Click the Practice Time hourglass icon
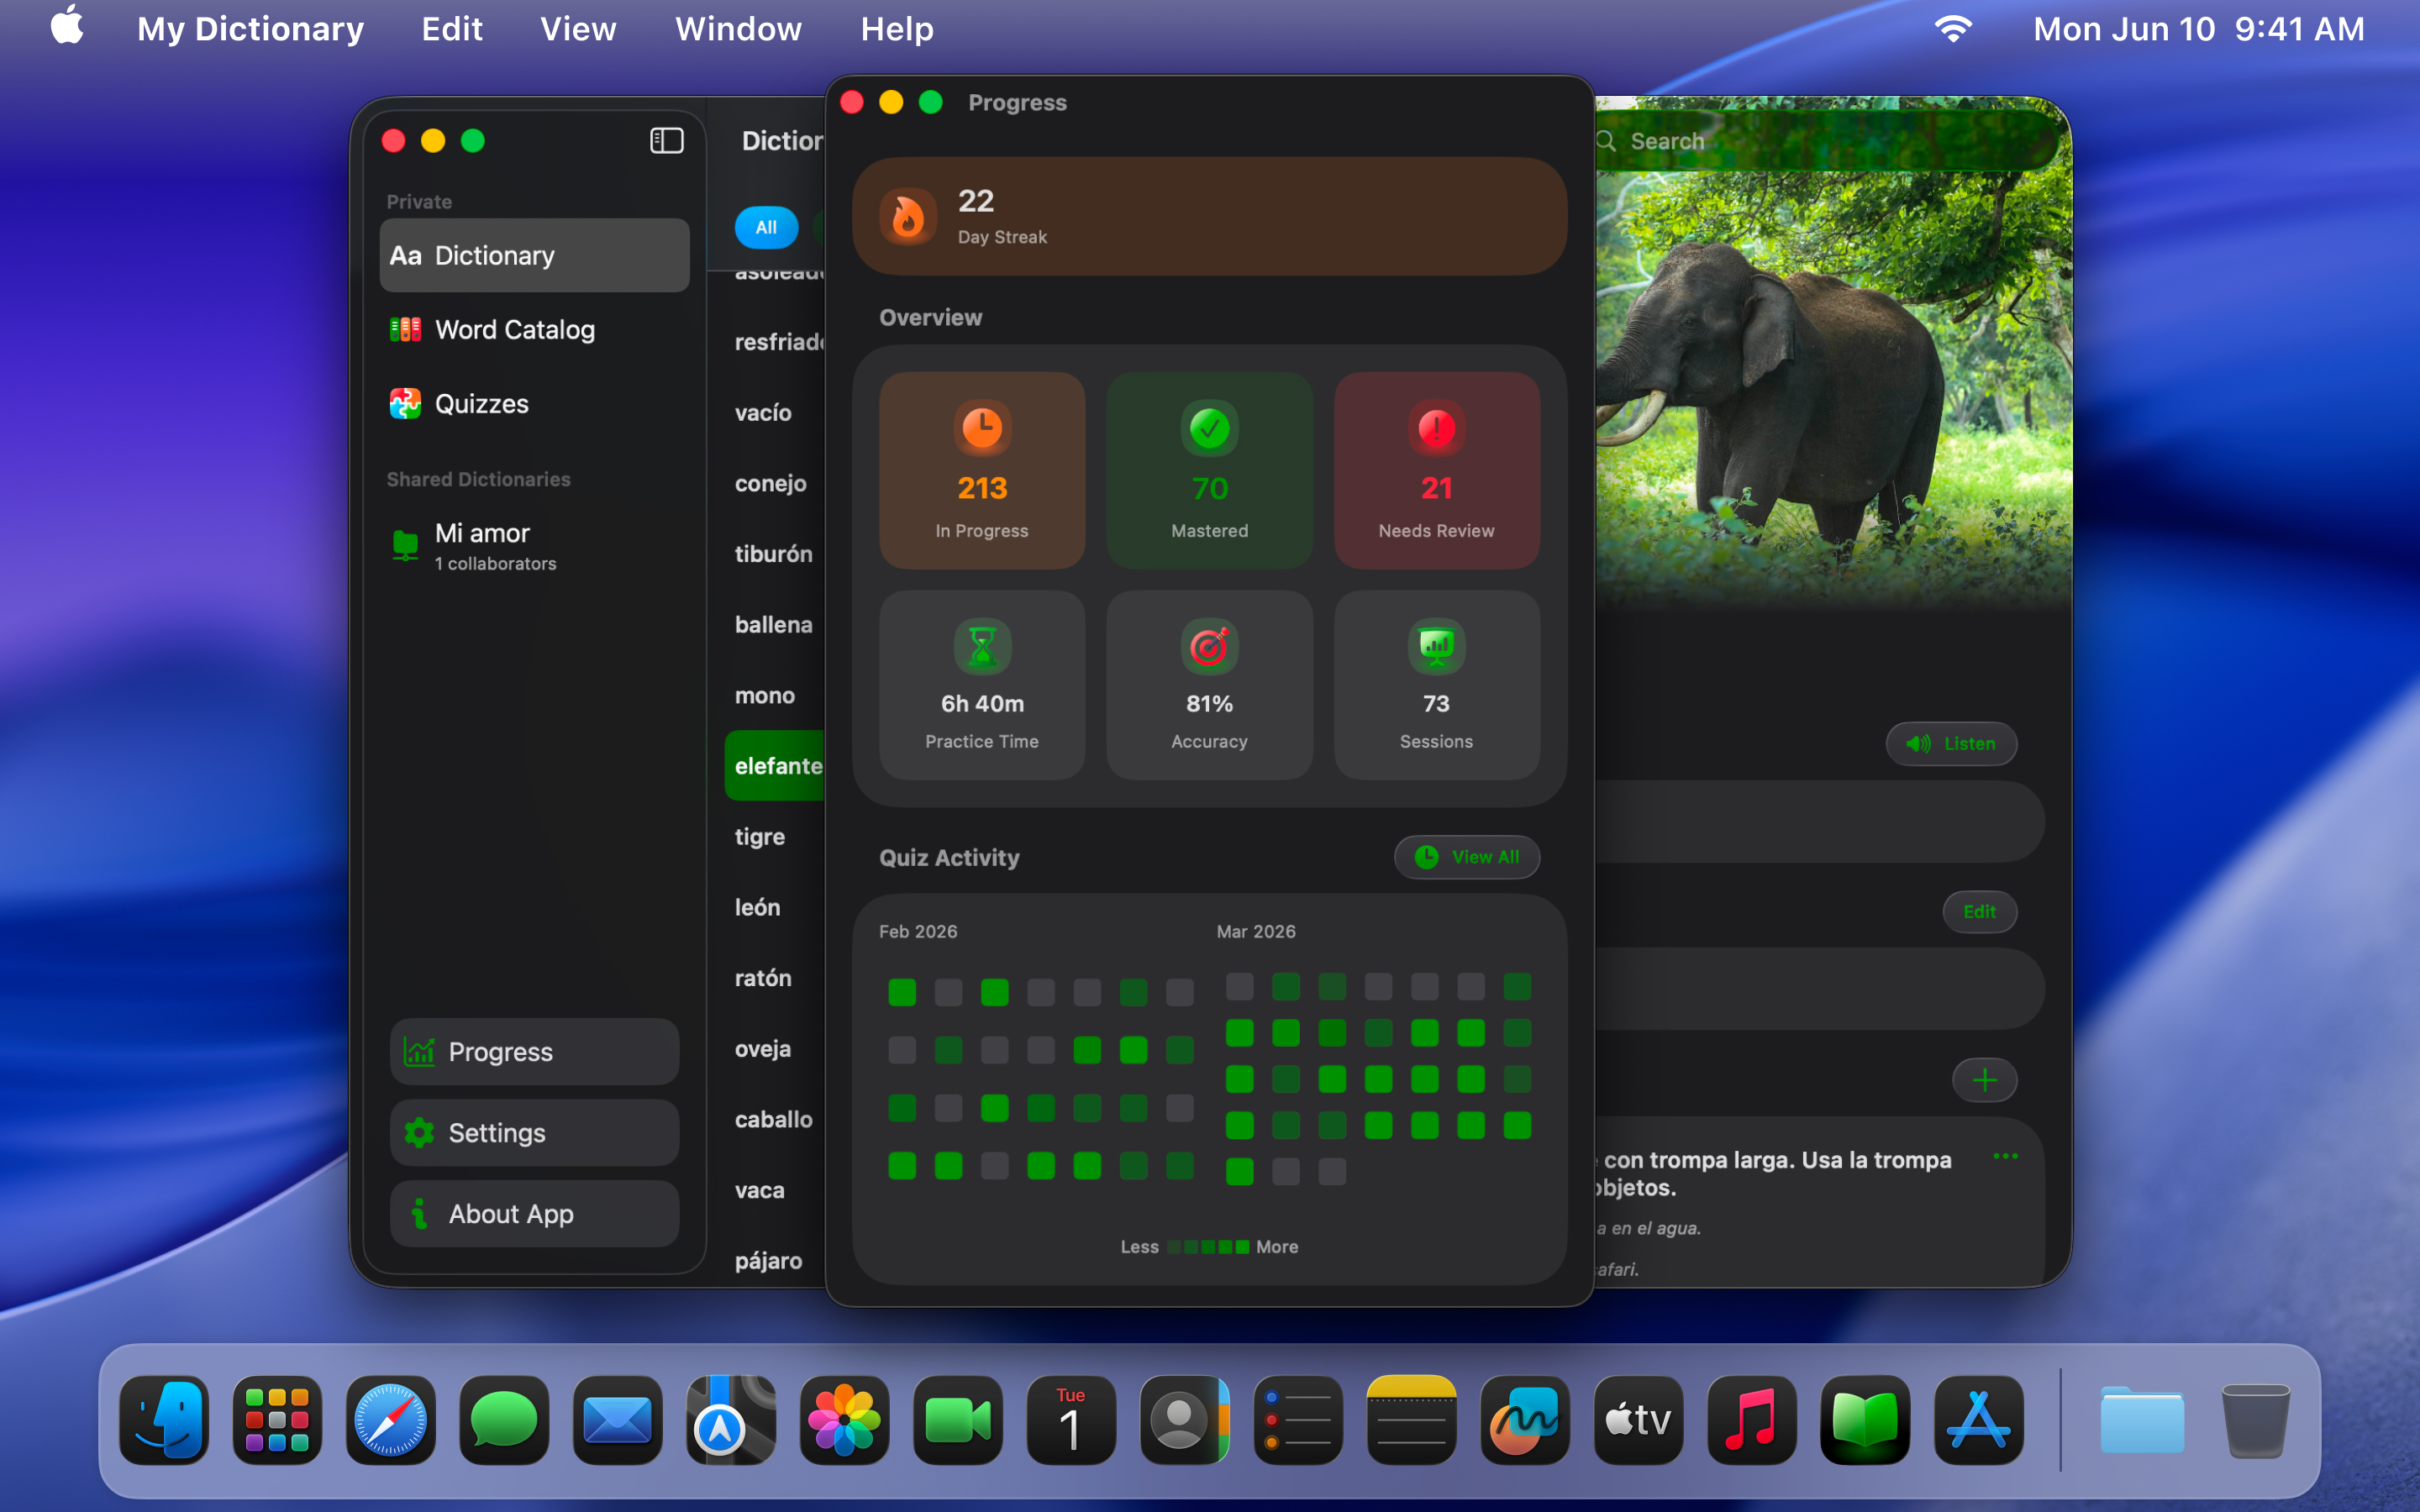 pos(982,647)
